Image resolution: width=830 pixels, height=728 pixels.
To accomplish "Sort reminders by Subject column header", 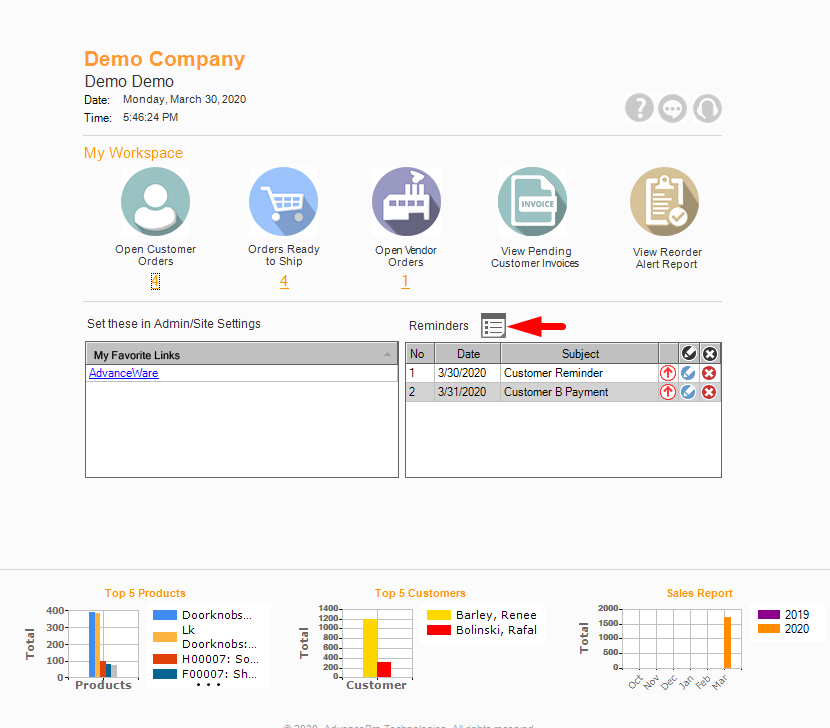I will [580, 354].
